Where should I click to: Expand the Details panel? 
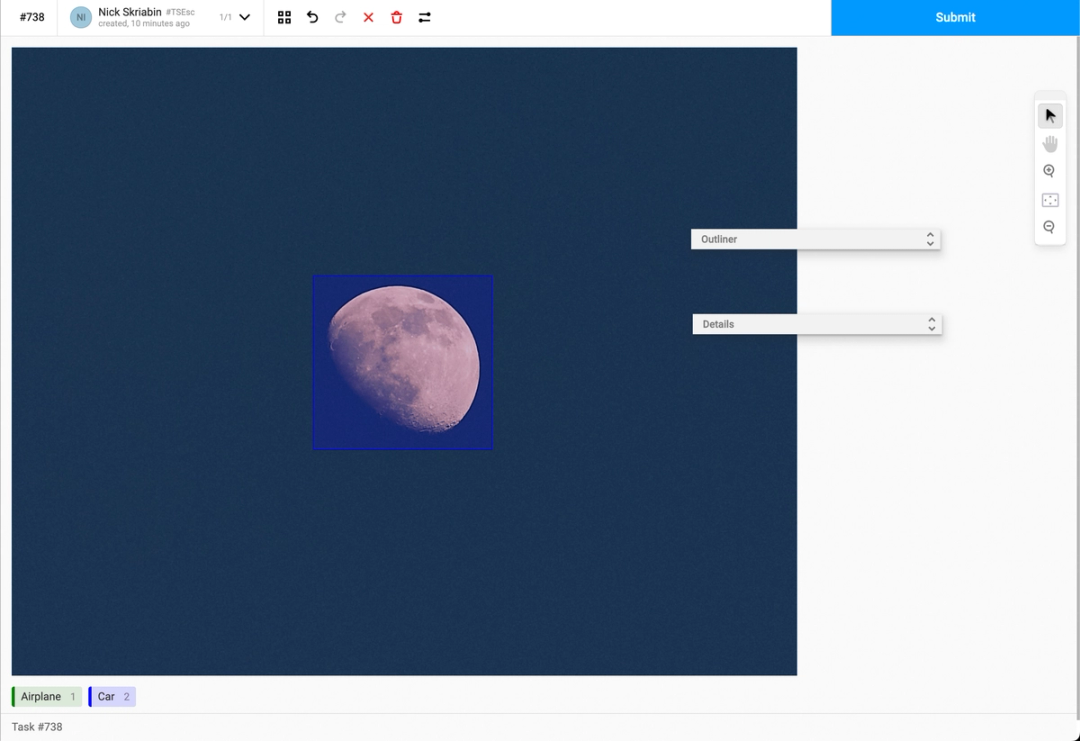pyautogui.click(x=929, y=323)
